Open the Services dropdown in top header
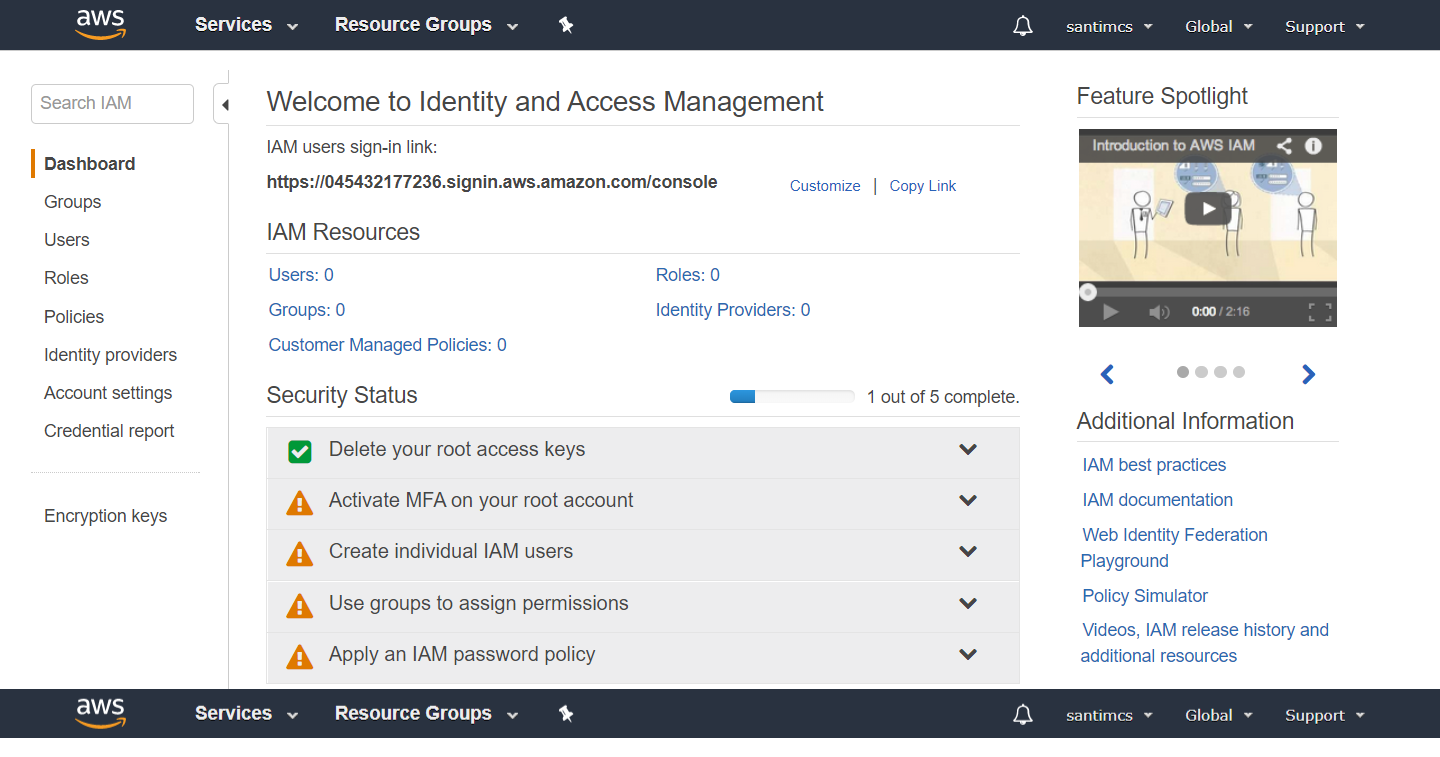This screenshot has height=757, width=1440. 247,25
